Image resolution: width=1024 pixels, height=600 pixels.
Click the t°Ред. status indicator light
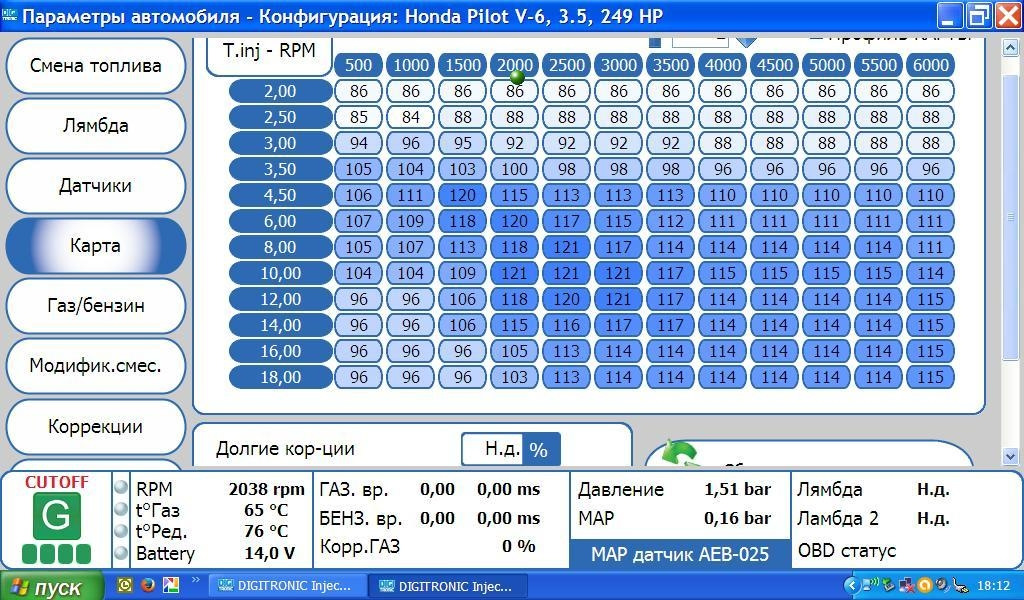121,531
